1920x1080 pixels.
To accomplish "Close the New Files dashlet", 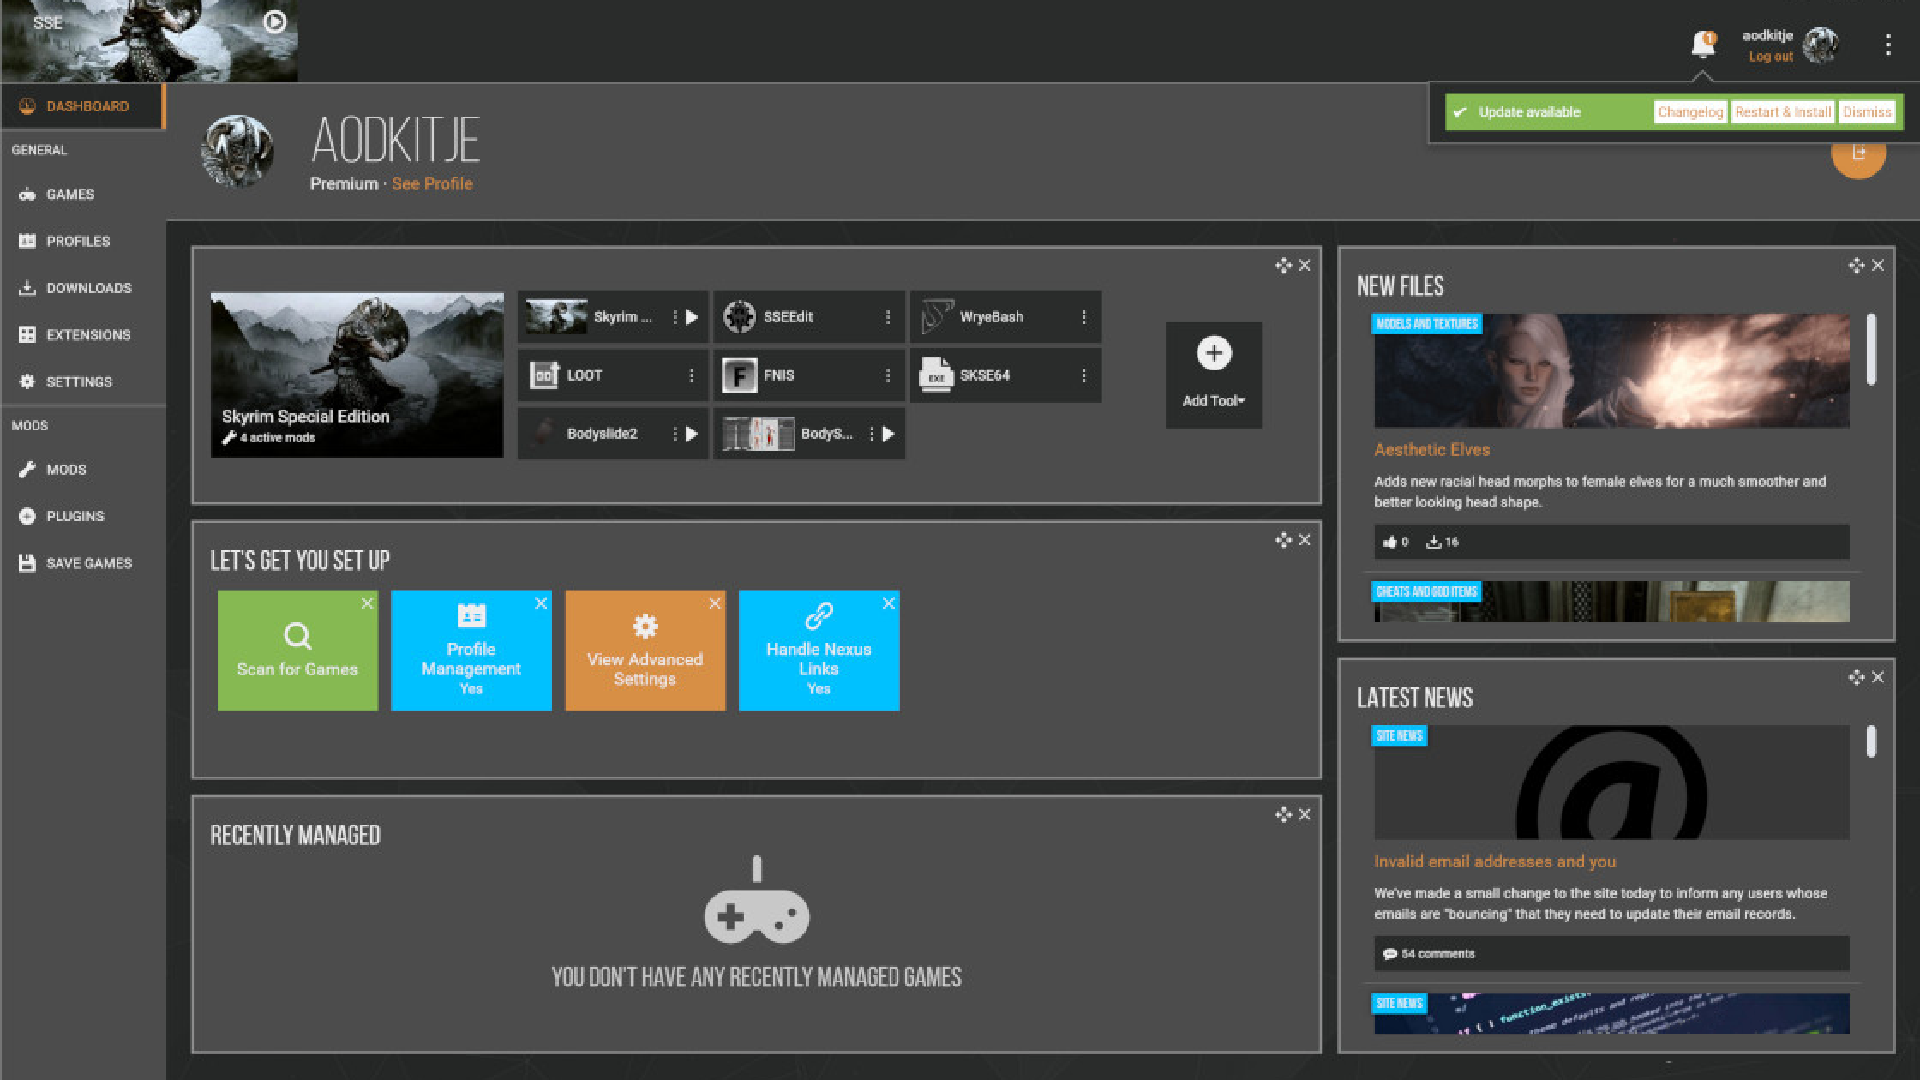I will pyautogui.click(x=1878, y=265).
